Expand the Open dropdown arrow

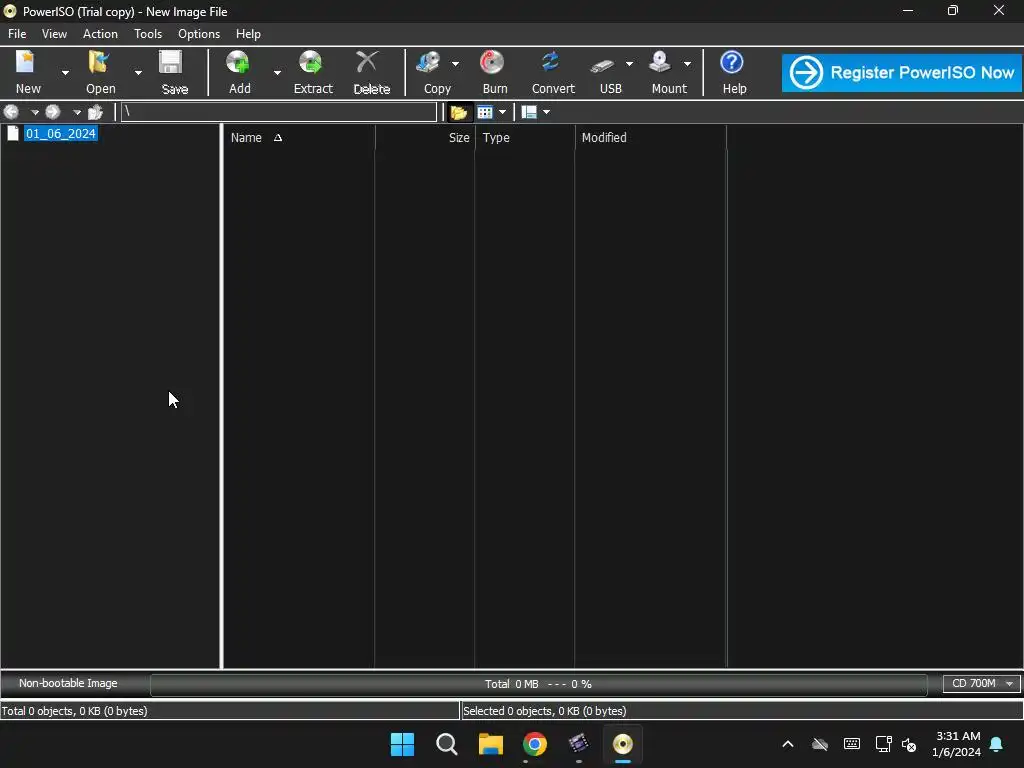pos(138,72)
